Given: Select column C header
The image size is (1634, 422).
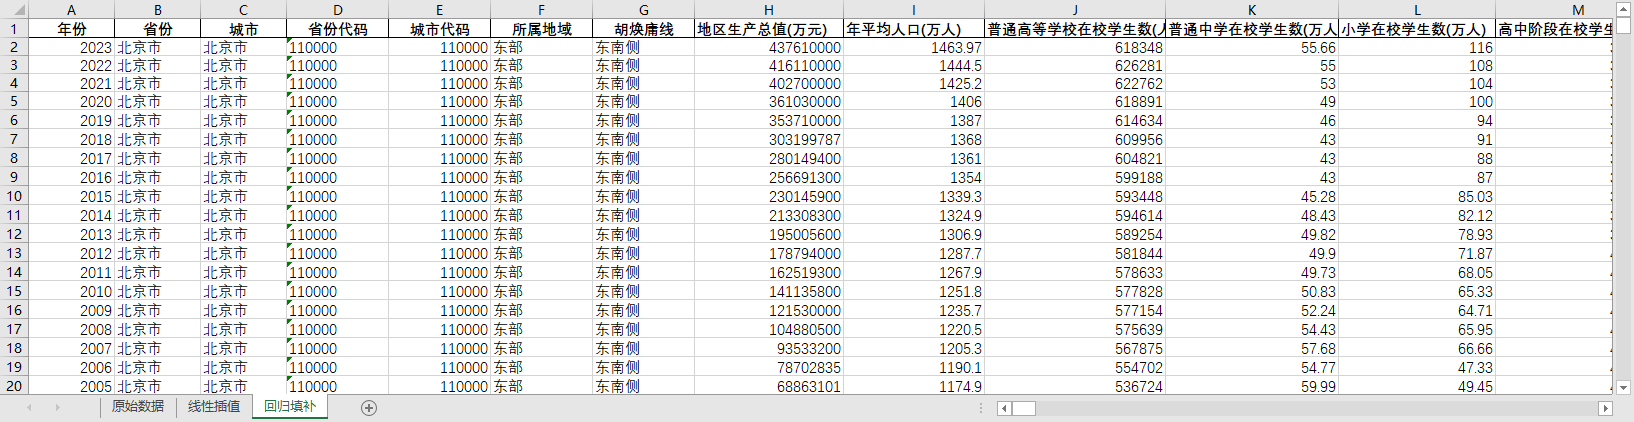Looking at the screenshot, I should [243, 9].
